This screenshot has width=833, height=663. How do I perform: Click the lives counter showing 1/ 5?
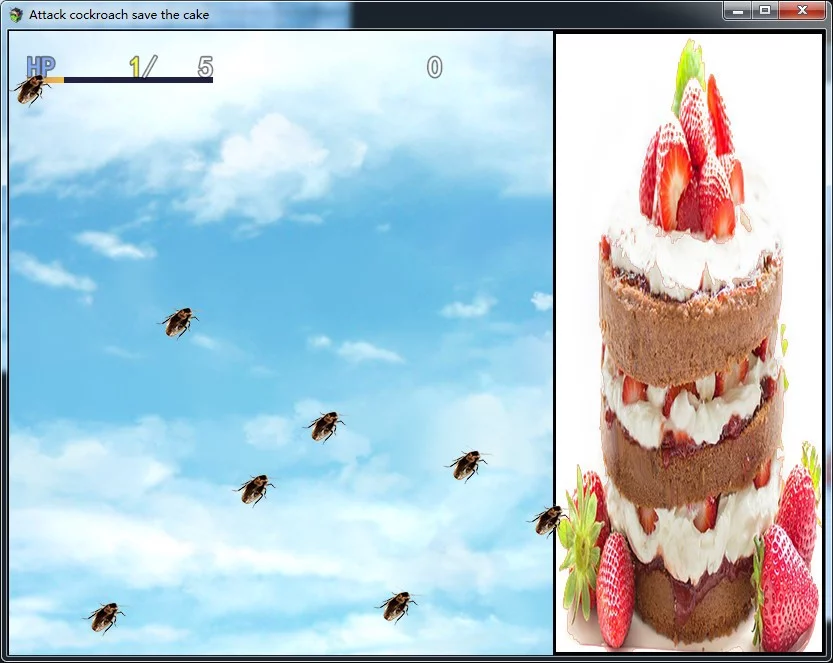[171, 67]
